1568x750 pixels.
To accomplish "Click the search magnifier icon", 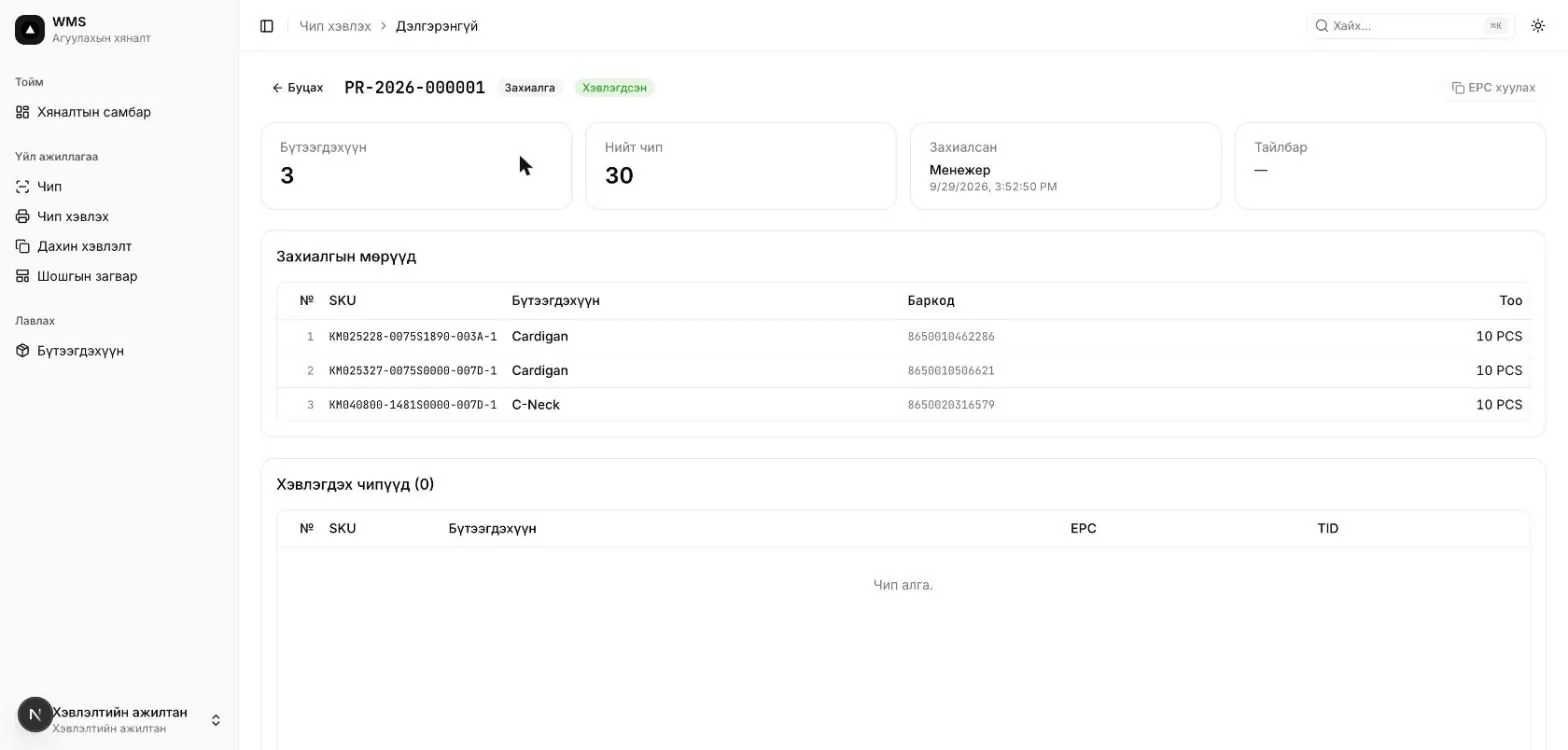I will click(1321, 26).
